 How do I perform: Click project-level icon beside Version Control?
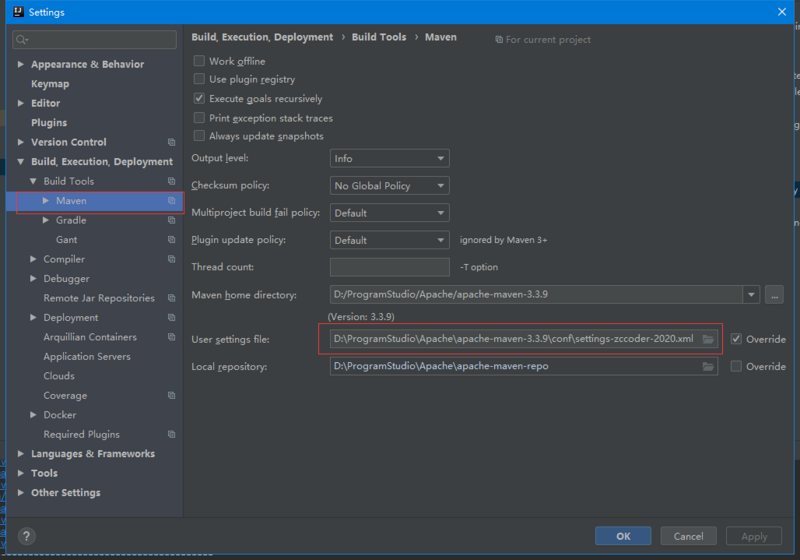click(171, 142)
